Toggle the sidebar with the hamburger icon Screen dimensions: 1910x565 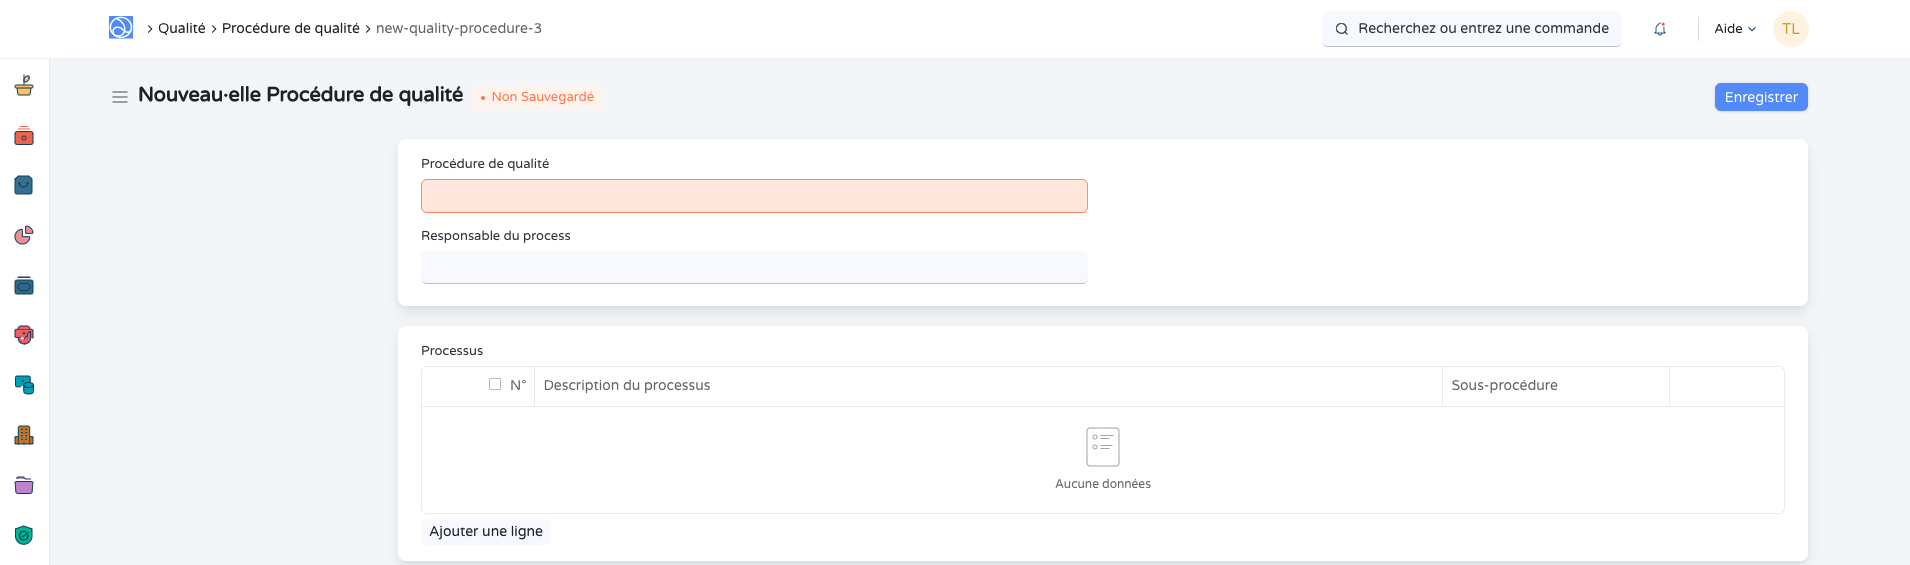point(120,97)
